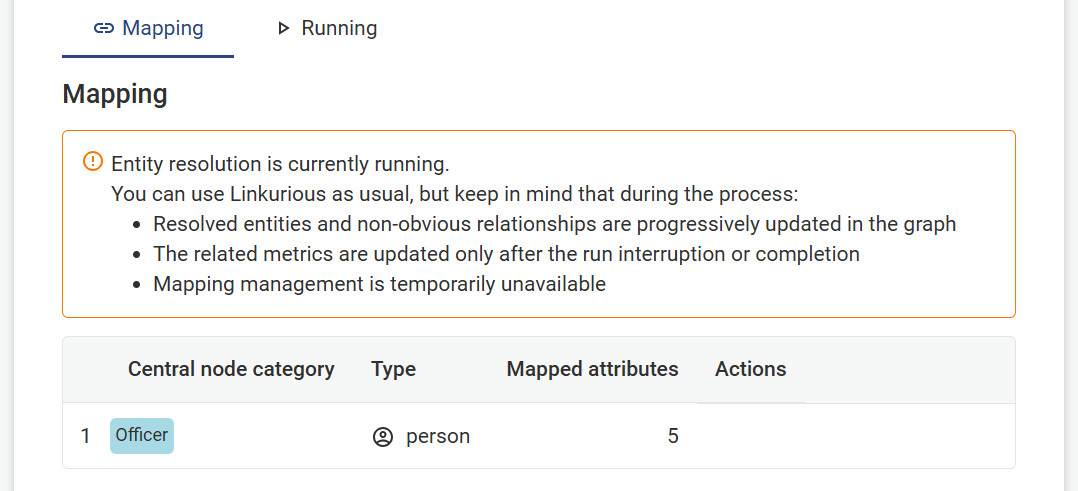Select the person type label in row 1
The height and width of the screenshot is (491, 1078).
(x=438, y=437)
